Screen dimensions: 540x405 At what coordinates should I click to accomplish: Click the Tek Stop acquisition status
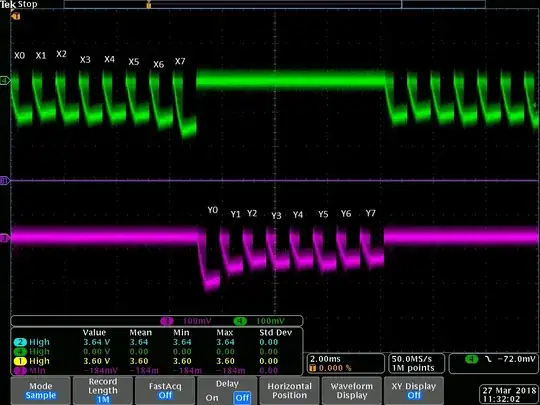coord(19,4)
